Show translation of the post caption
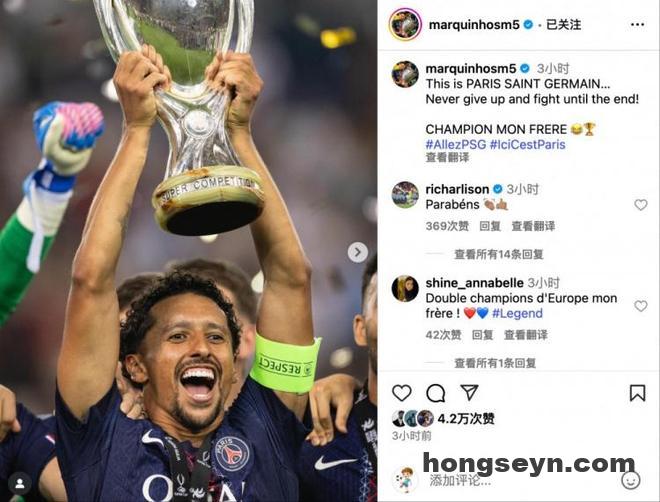This screenshot has height=502, width=660. tap(447, 158)
